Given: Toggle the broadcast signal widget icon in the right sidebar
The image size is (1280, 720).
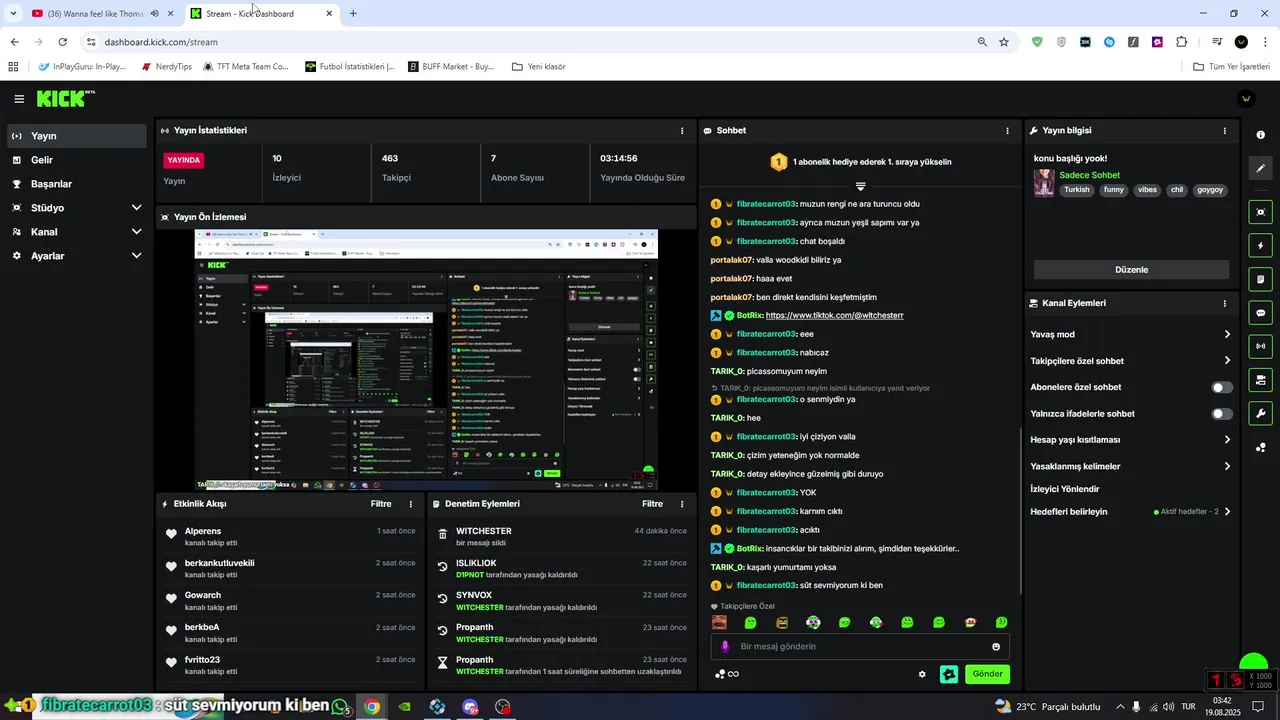Looking at the screenshot, I should point(1260,346).
